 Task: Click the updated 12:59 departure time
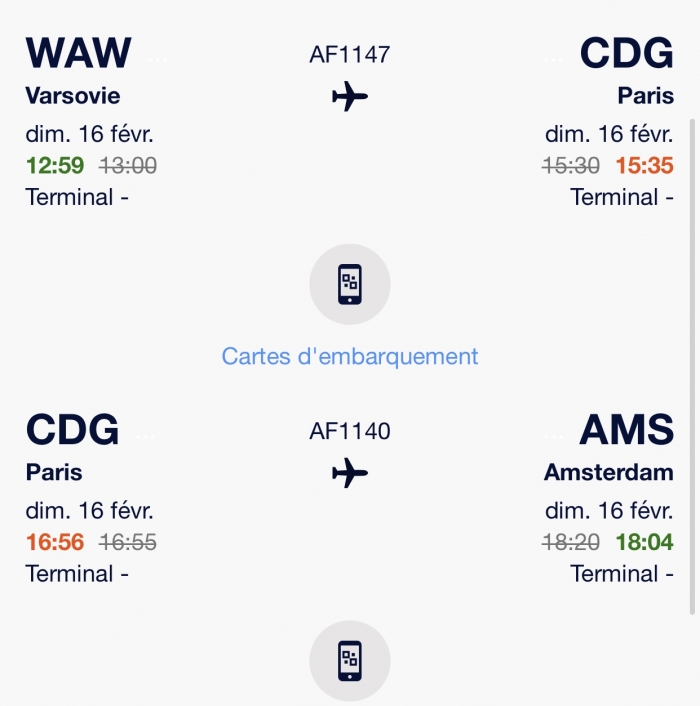[x=55, y=166]
